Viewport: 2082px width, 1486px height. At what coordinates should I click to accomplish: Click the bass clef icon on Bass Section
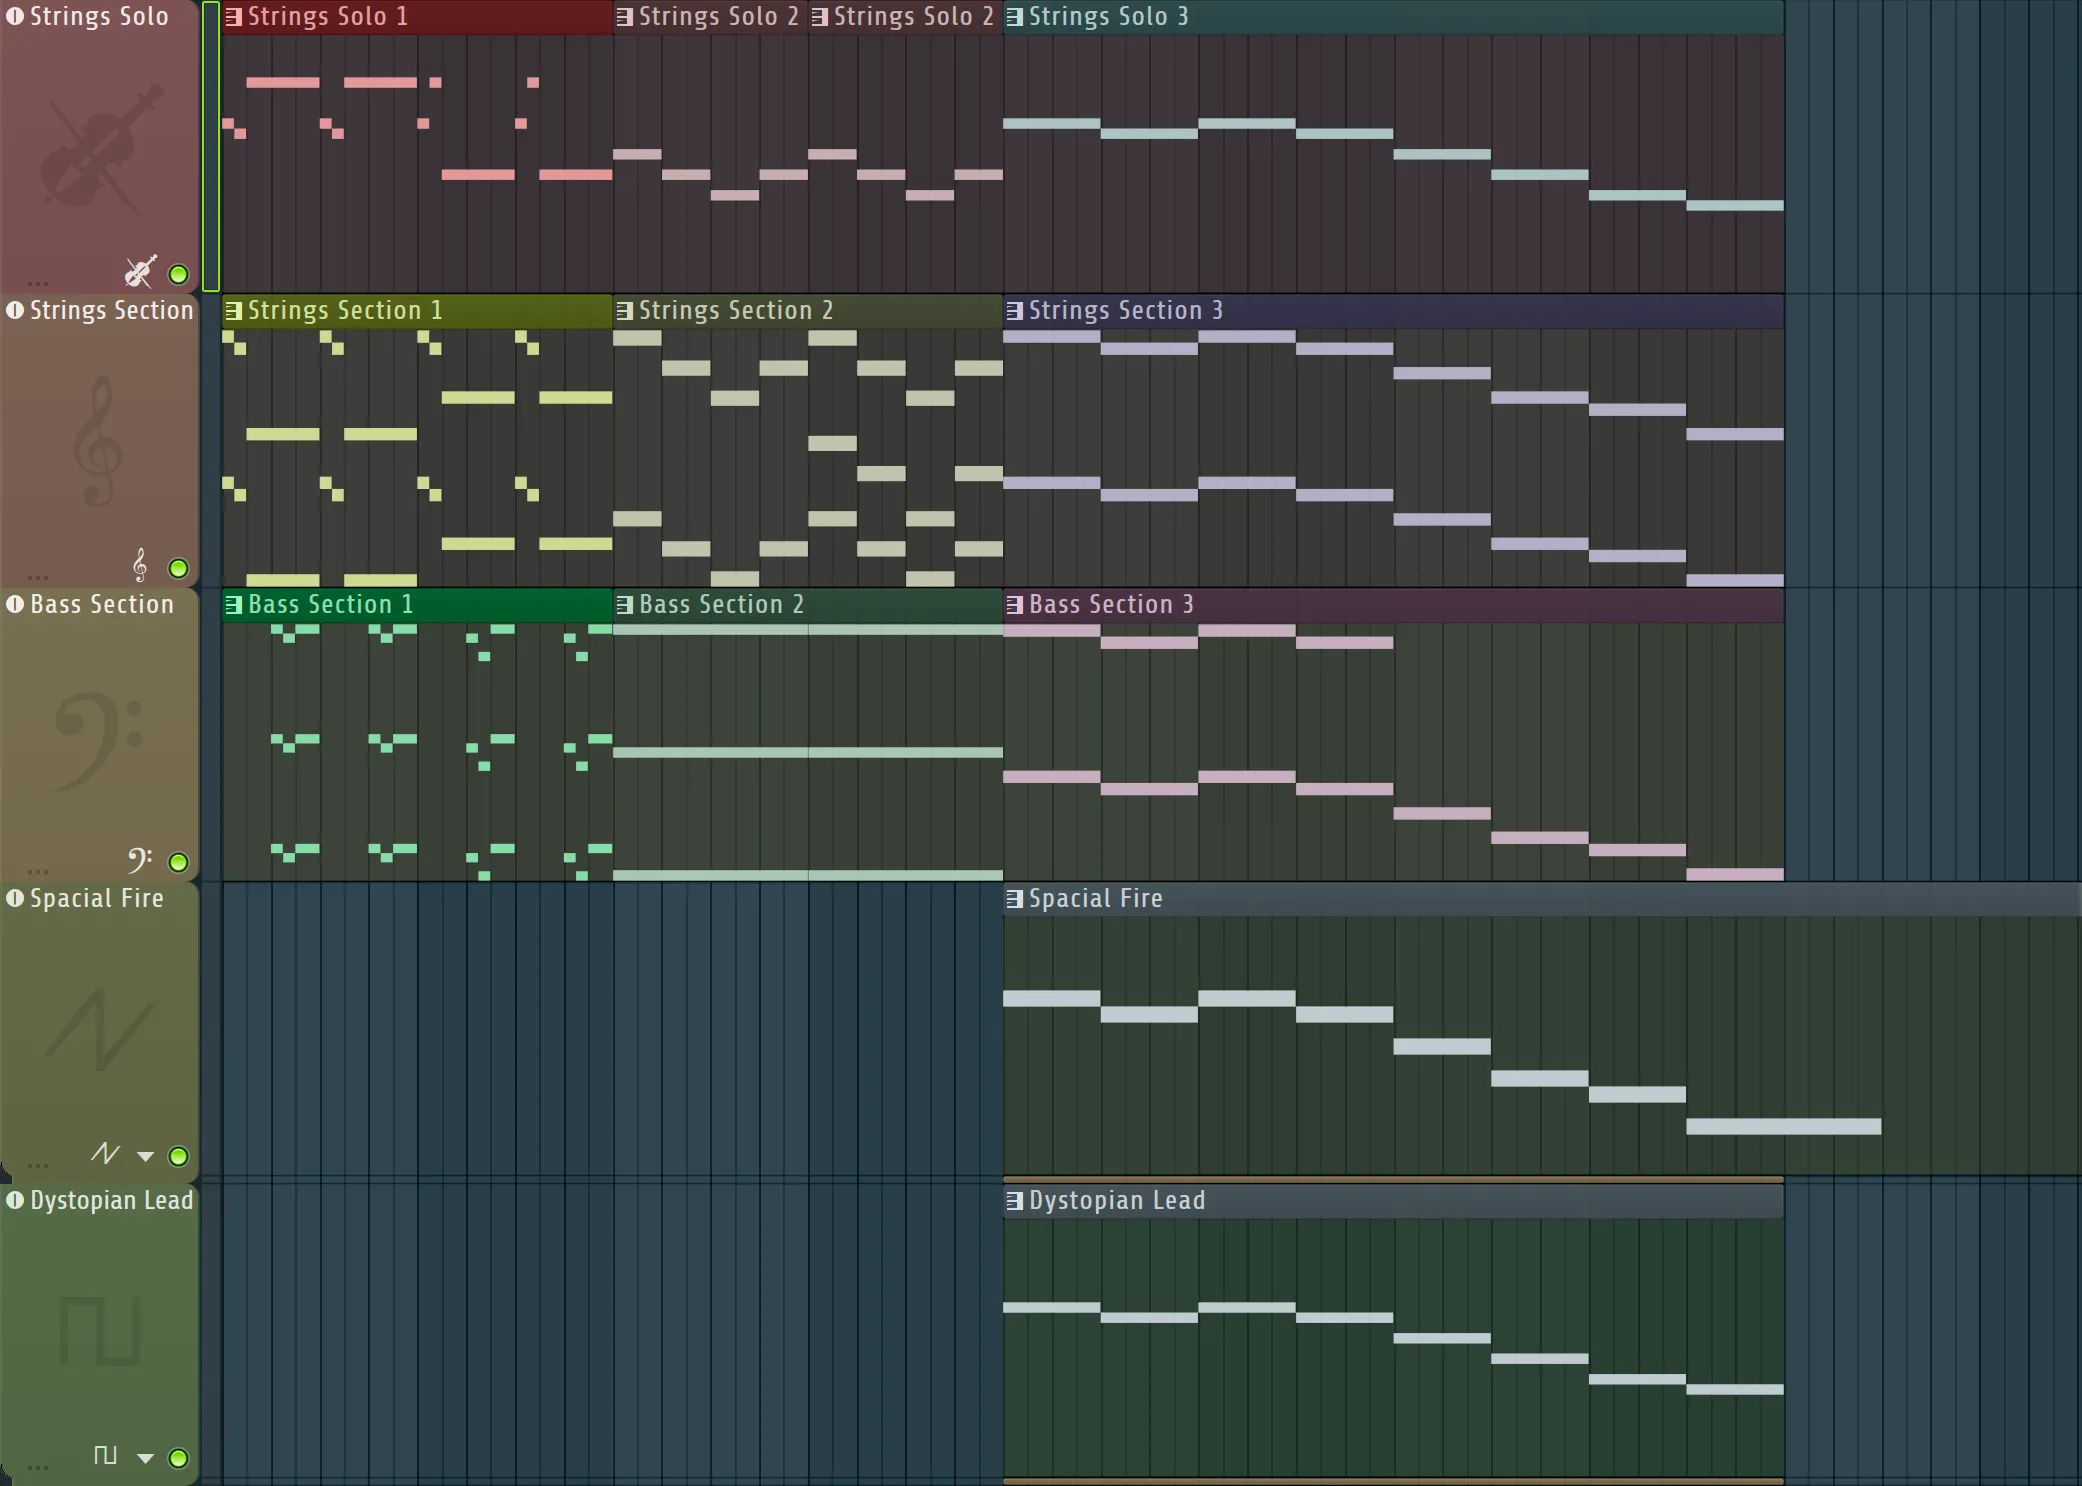(140, 859)
